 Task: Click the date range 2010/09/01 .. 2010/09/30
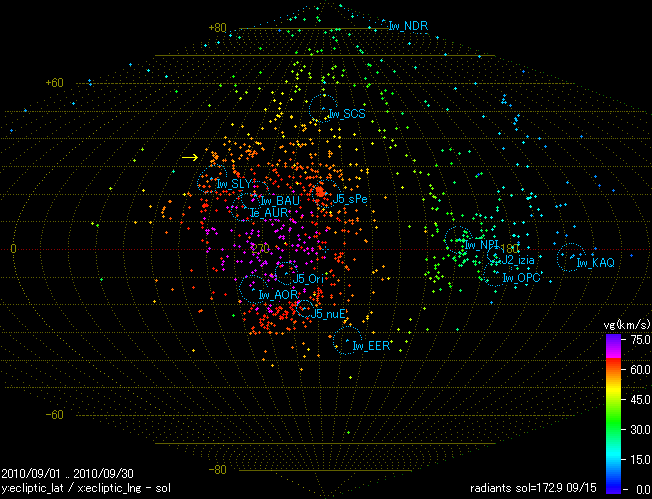pos(68,474)
